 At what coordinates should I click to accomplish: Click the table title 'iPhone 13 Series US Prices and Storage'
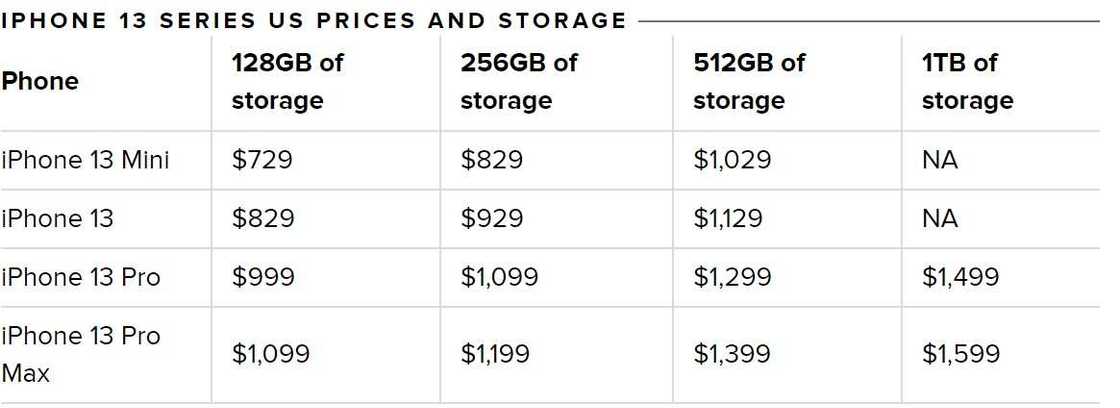point(314,20)
